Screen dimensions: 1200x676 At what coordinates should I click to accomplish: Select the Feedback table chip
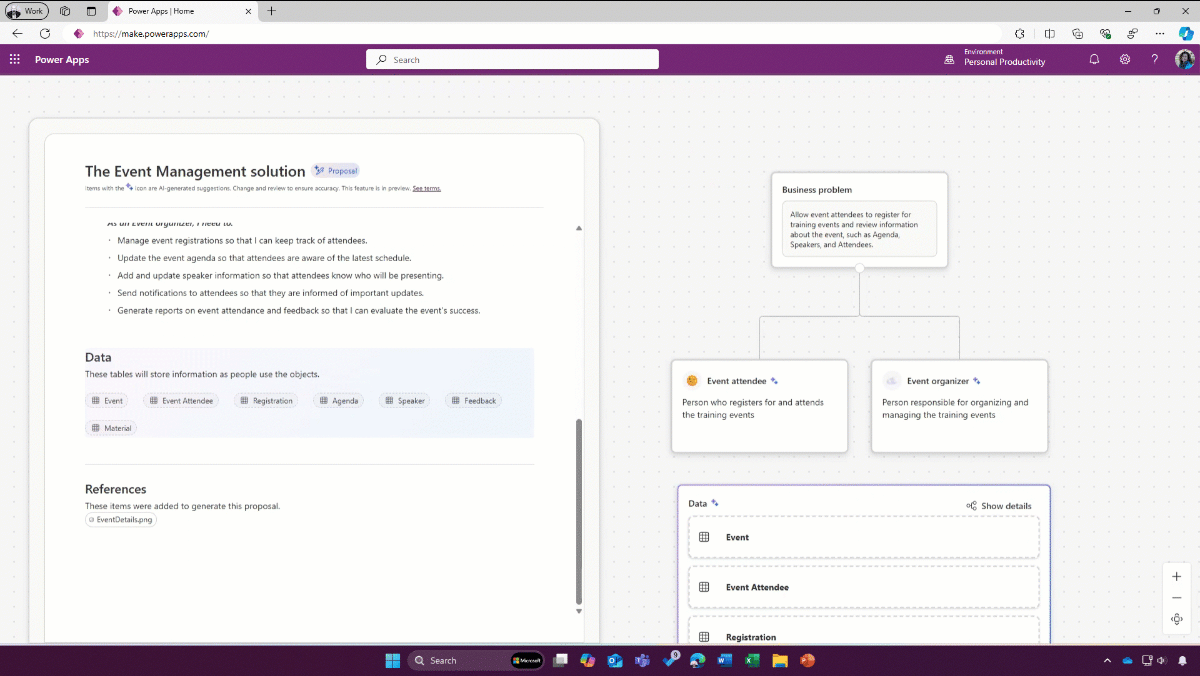coord(473,400)
